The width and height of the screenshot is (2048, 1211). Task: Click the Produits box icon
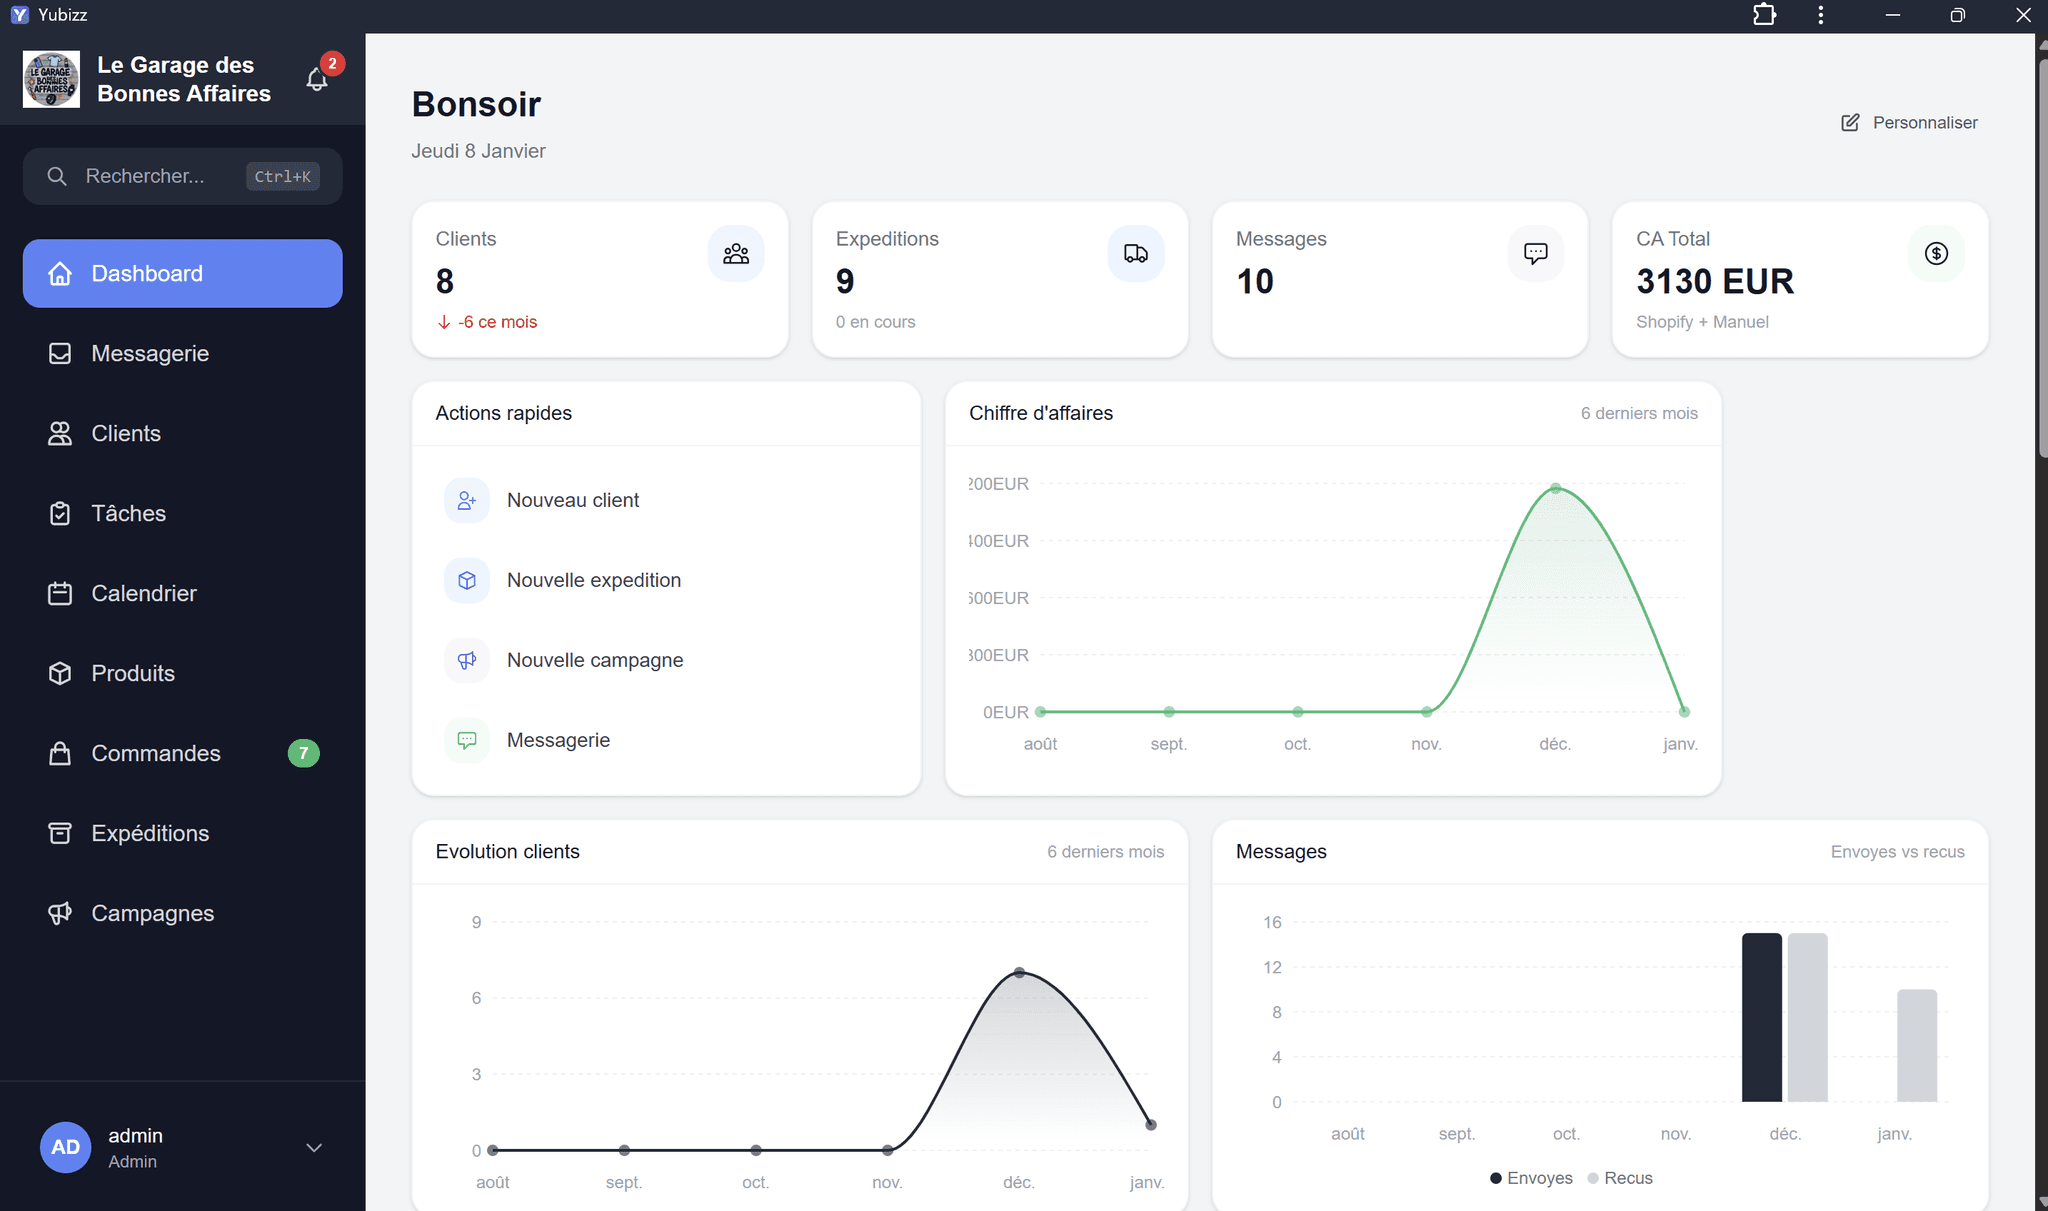coord(61,673)
